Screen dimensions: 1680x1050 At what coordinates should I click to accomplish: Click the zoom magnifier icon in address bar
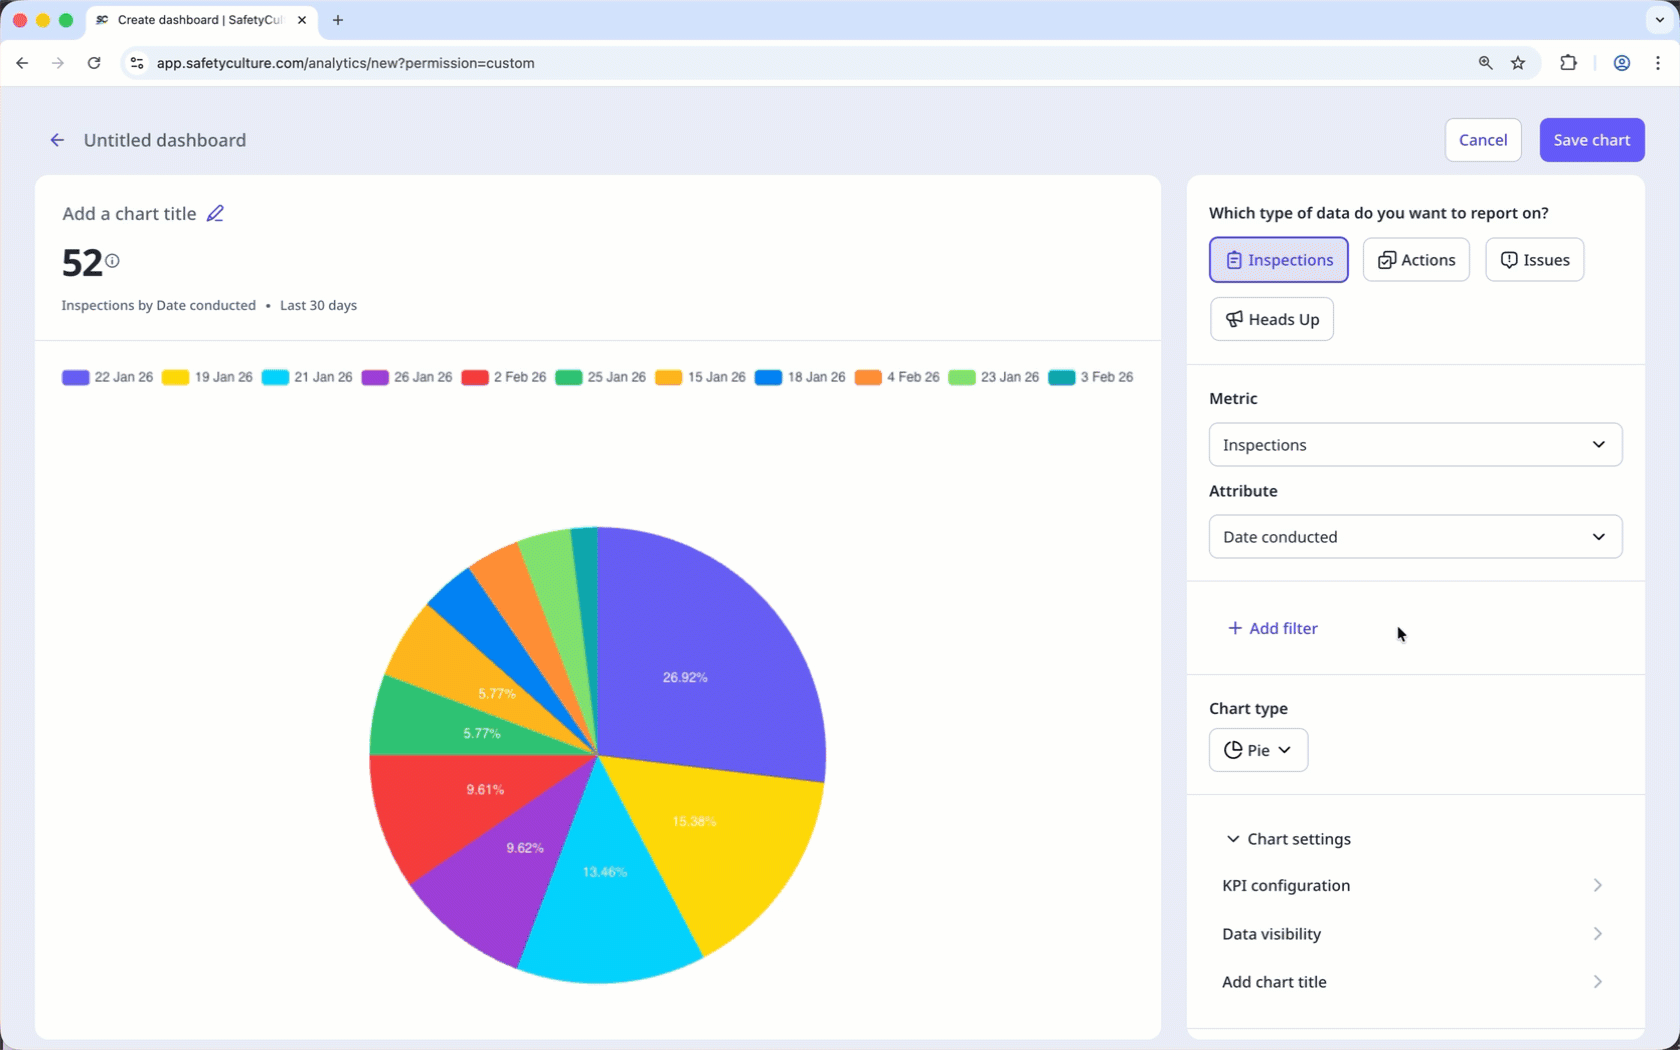tap(1485, 63)
